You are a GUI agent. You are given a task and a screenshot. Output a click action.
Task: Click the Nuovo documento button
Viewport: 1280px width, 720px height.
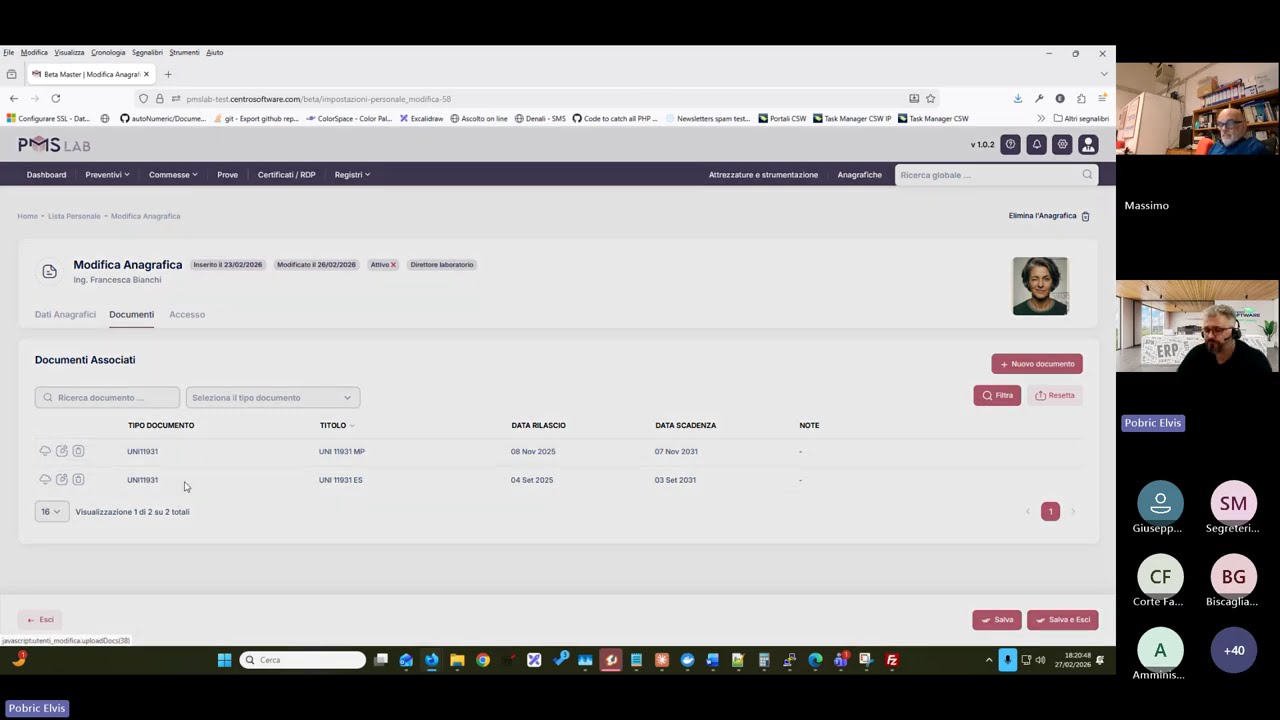pyautogui.click(x=1037, y=364)
